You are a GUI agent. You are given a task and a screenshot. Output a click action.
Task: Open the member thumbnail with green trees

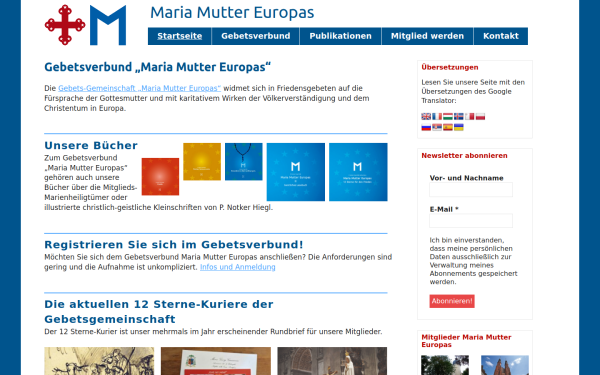point(445,365)
